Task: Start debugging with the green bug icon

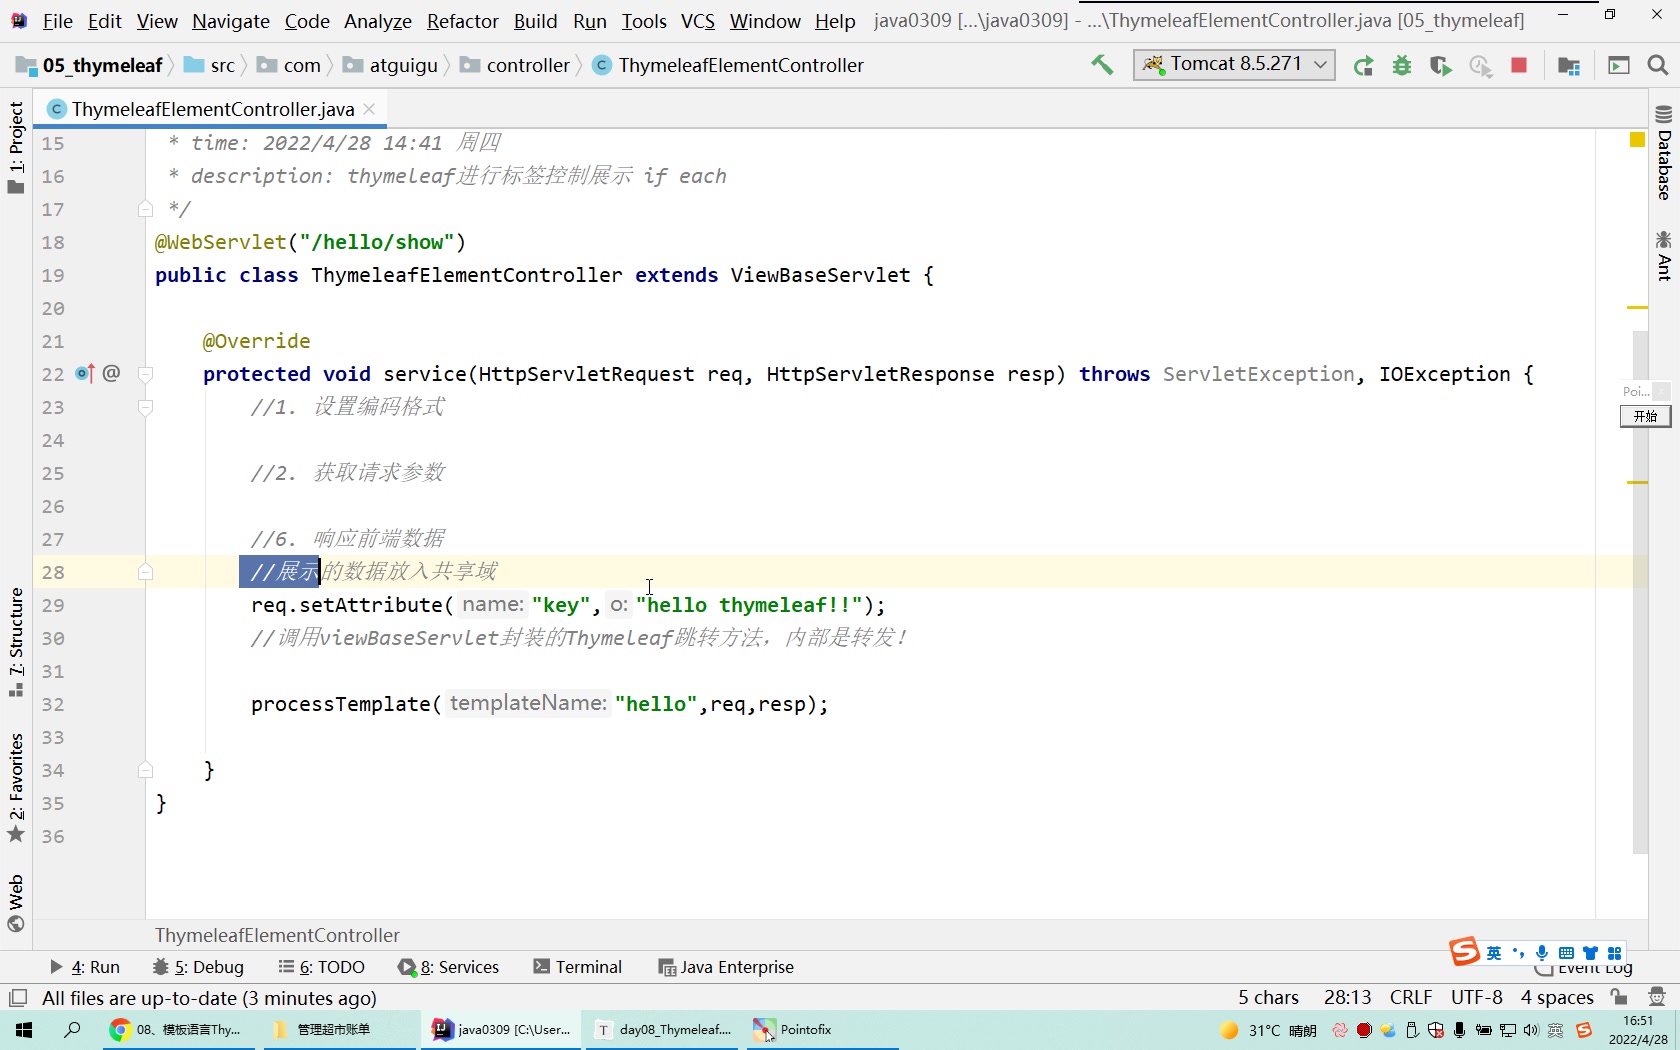Action: [x=1402, y=66]
